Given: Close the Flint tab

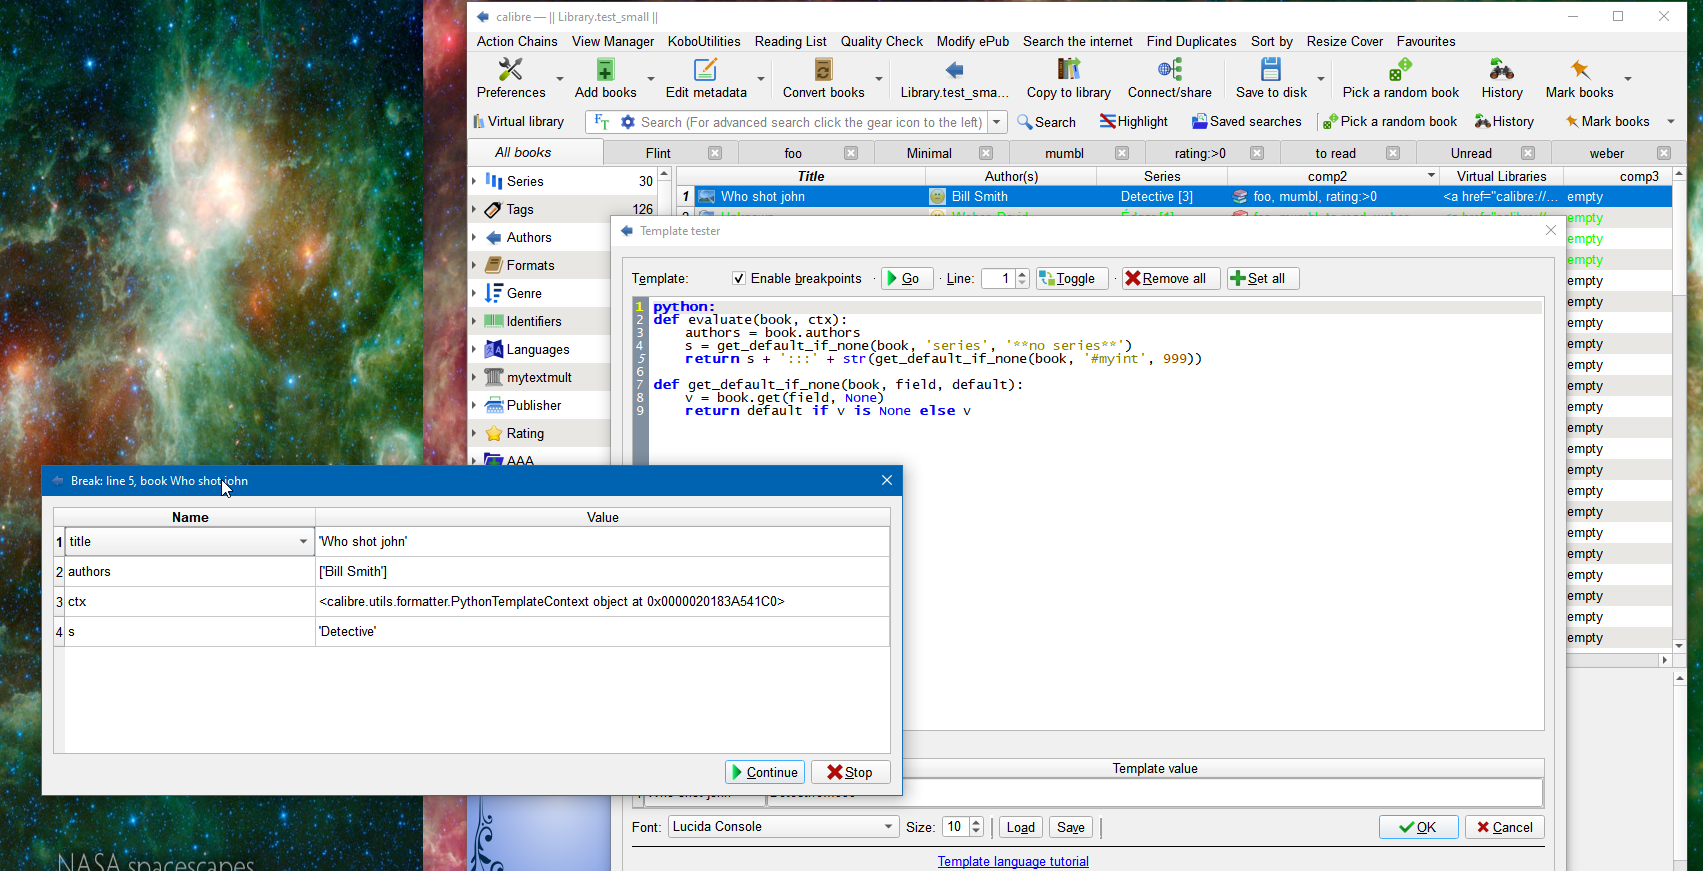Looking at the screenshot, I should [715, 153].
